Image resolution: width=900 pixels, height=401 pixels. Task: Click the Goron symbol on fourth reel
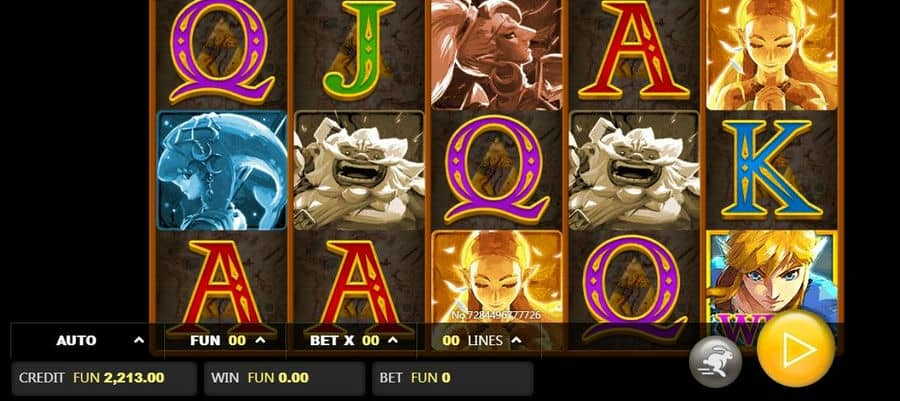[634, 170]
